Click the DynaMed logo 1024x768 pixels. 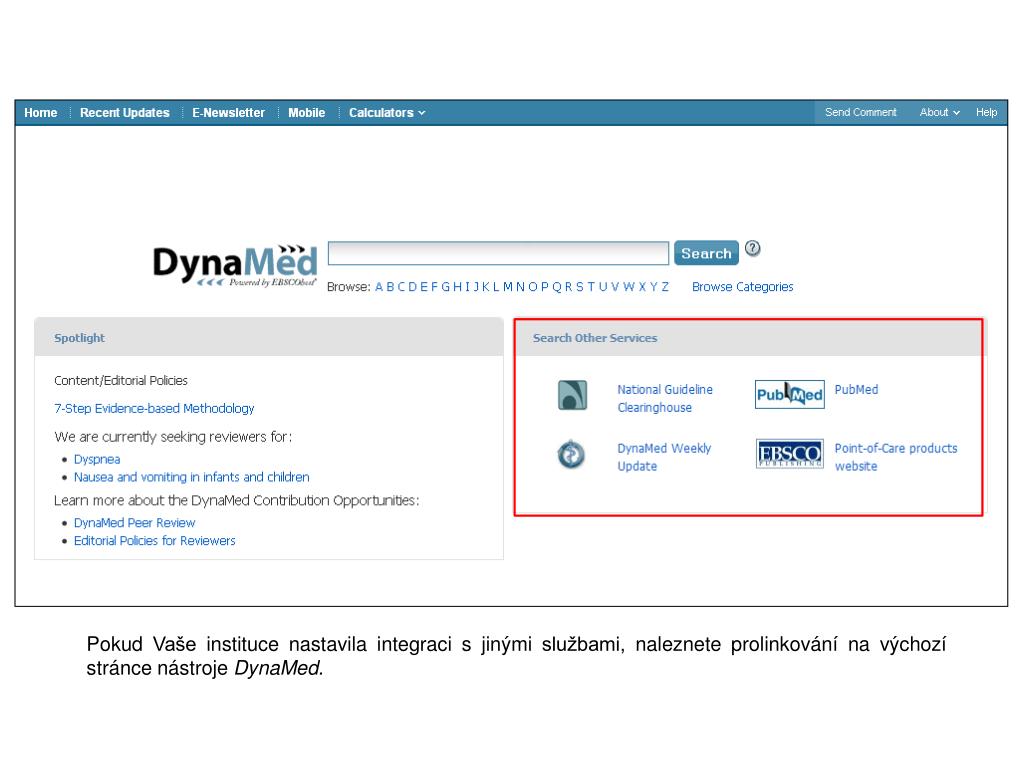tap(235, 265)
